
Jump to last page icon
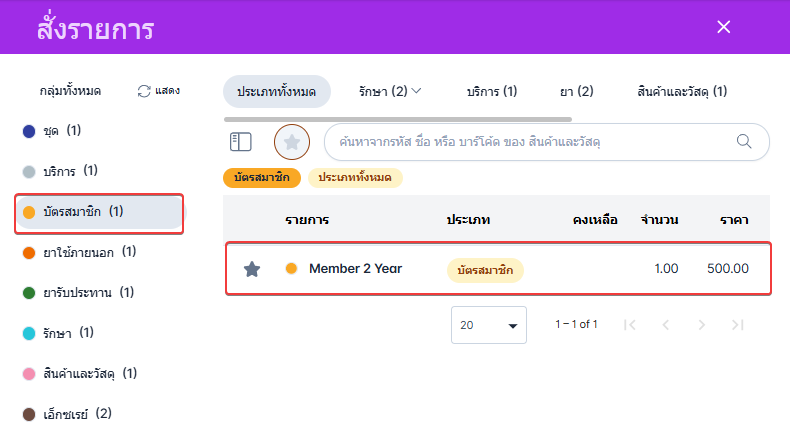pos(738,325)
